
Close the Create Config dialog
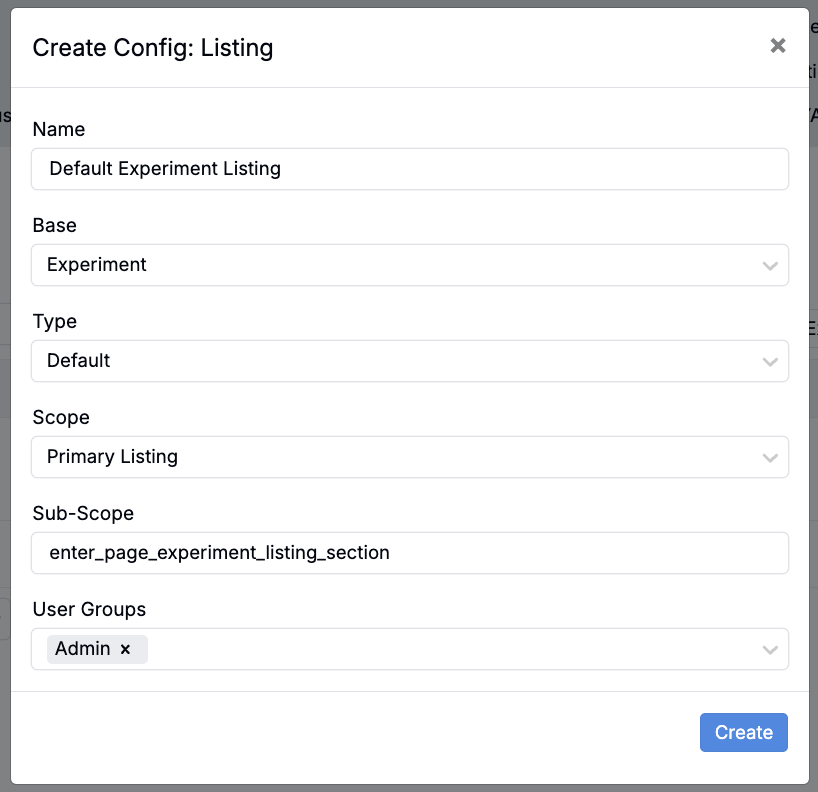(778, 46)
